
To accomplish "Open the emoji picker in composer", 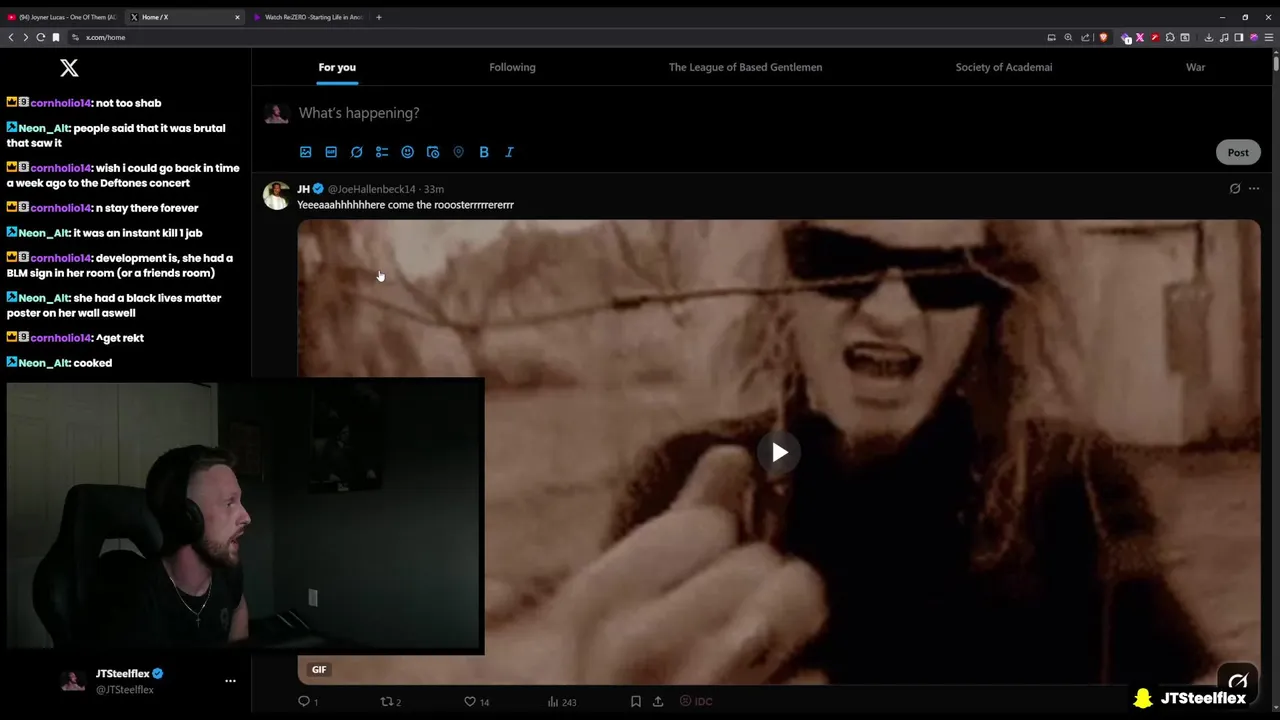I will pyautogui.click(x=407, y=152).
